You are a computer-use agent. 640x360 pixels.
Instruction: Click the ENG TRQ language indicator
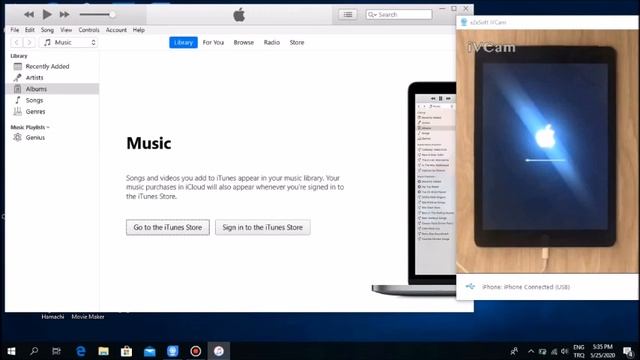[579, 351]
